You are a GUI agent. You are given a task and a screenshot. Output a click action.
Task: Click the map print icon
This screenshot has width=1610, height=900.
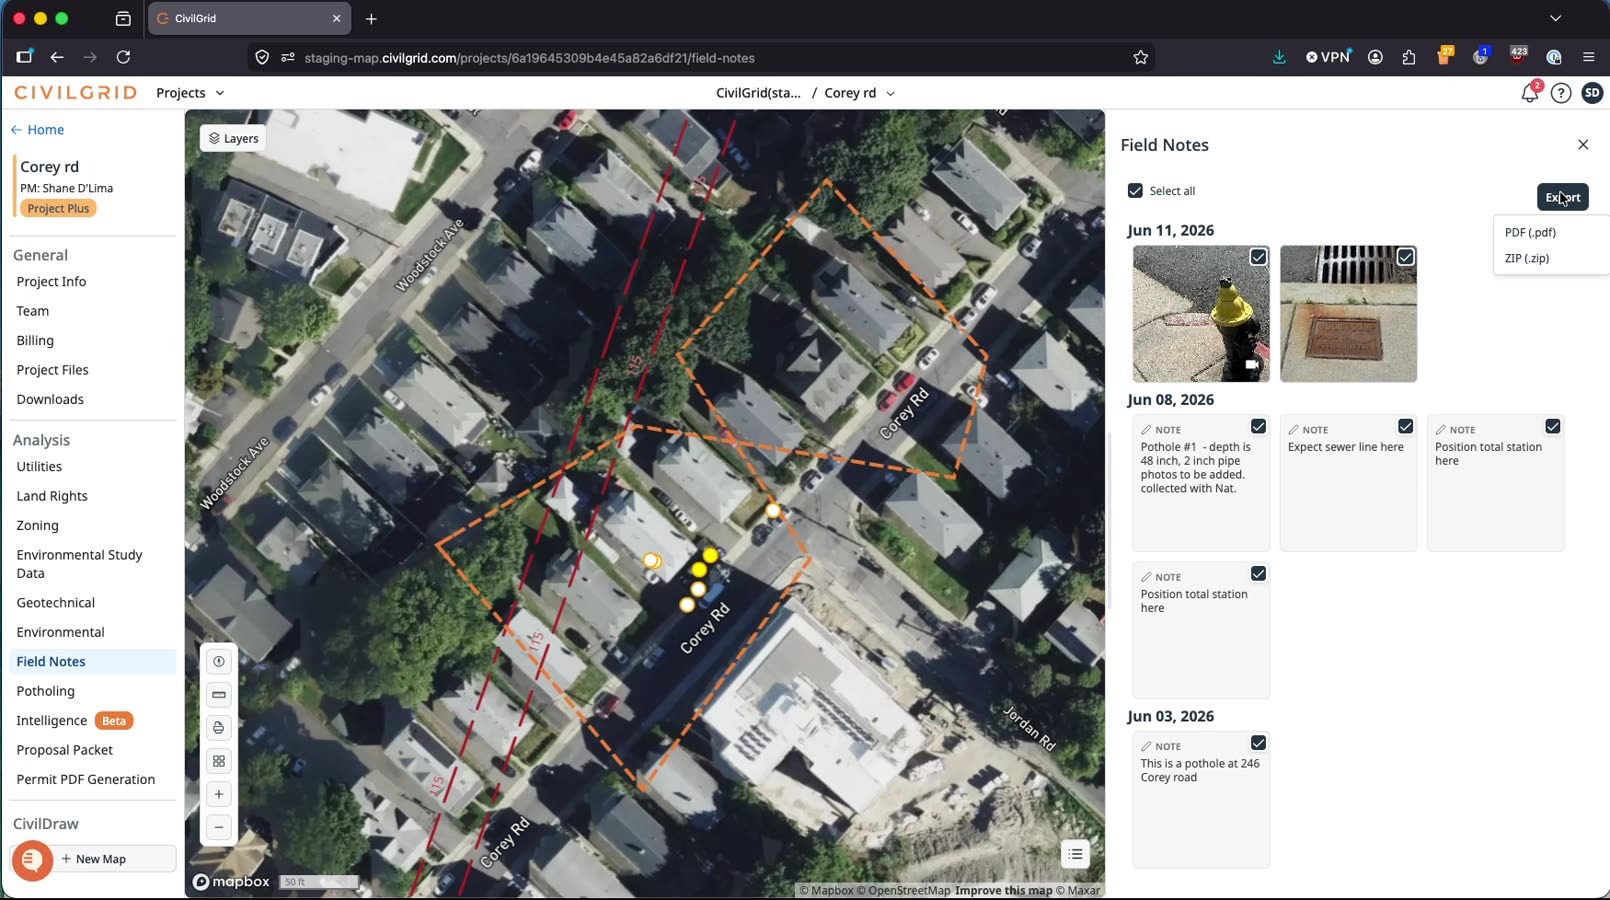[x=218, y=728]
